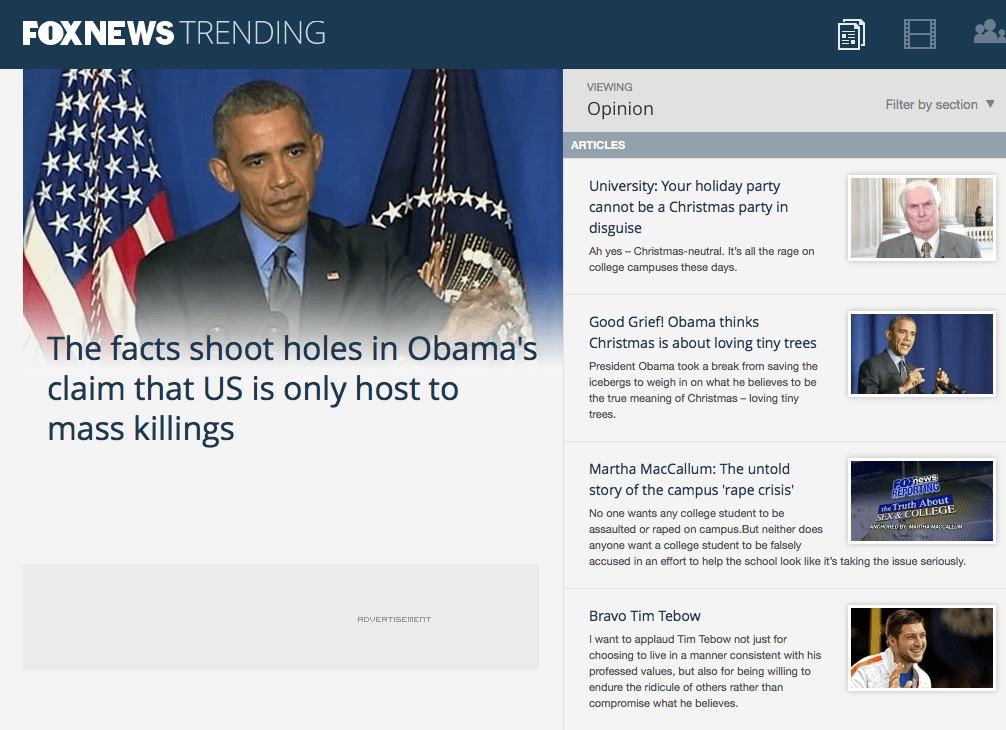
Task: Click the advertisement placeholder area
Action: tap(280, 618)
